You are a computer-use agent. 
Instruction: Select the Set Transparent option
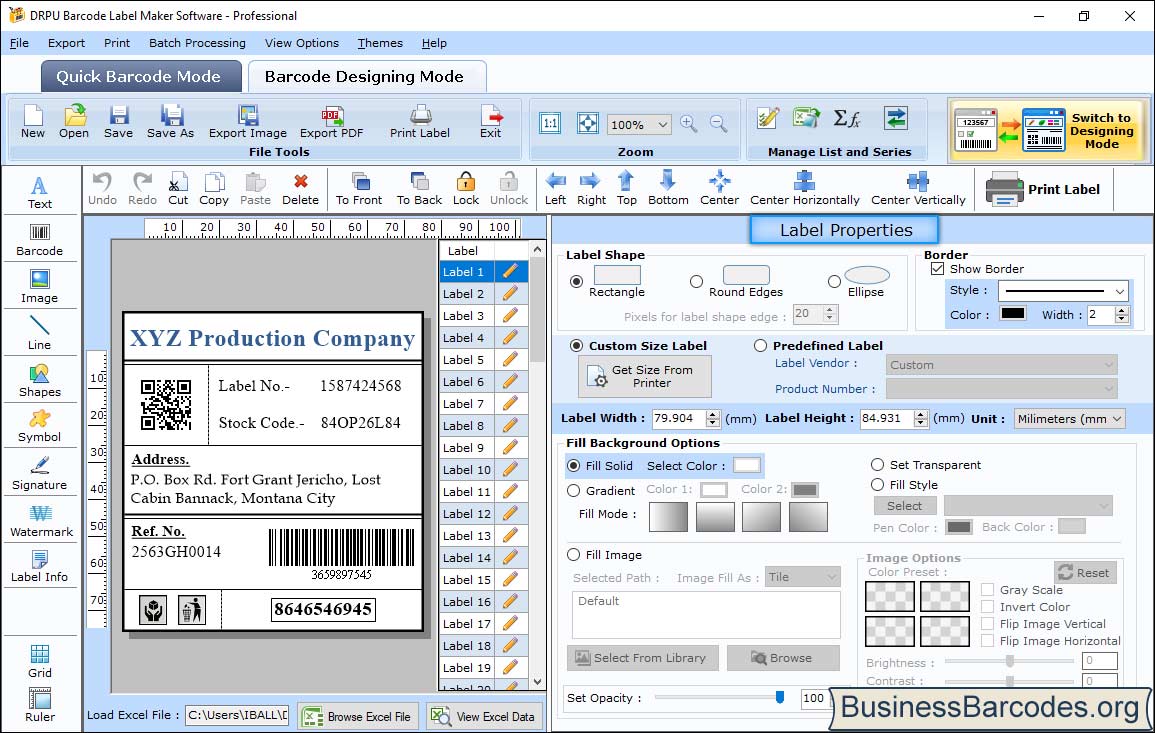click(x=877, y=465)
